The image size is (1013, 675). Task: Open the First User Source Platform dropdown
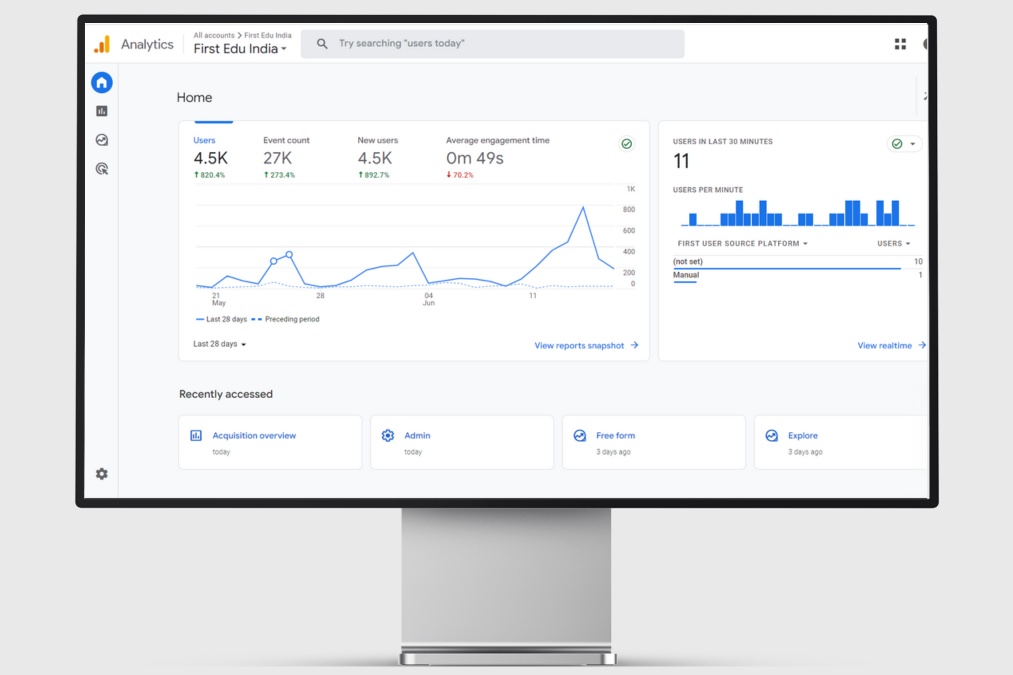[742, 244]
